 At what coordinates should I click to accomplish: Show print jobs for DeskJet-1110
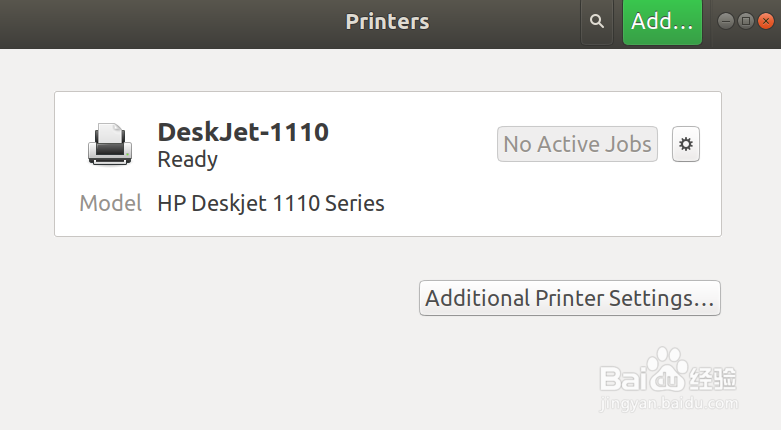[x=577, y=144]
